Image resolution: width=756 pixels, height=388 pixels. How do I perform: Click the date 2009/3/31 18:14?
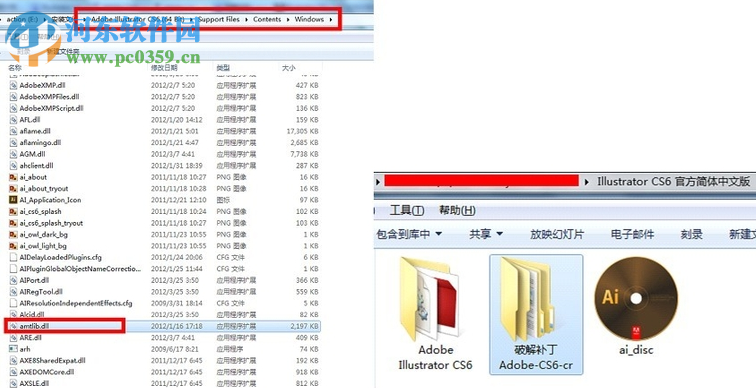click(176, 304)
